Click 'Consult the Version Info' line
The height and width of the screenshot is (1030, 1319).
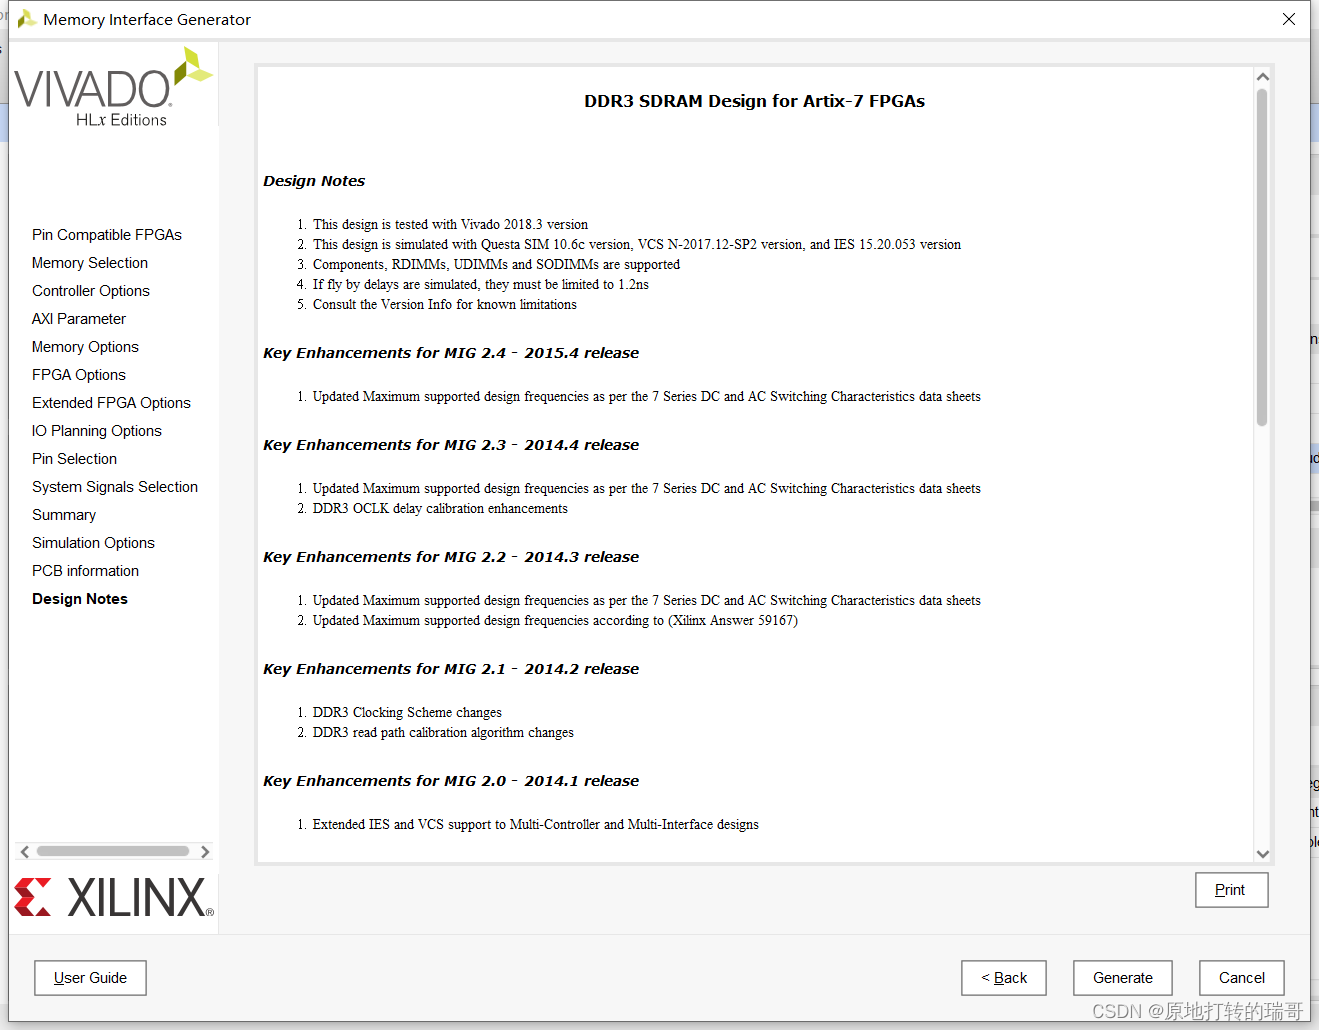point(445,305)
